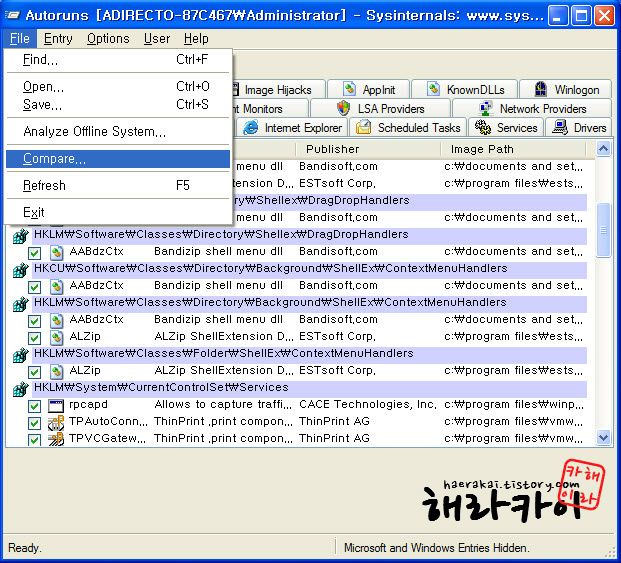Screen dimensions: 621x563
Task: Click the scrollbar up arrow
Action: (x=603, y=149)
